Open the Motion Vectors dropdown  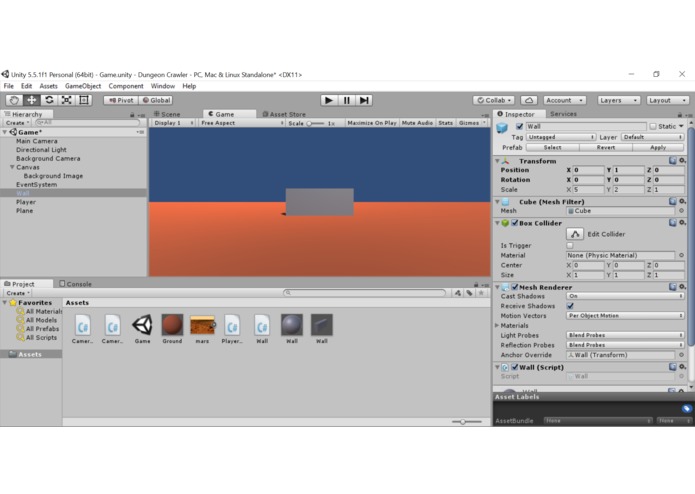click(x=625, y=315)
